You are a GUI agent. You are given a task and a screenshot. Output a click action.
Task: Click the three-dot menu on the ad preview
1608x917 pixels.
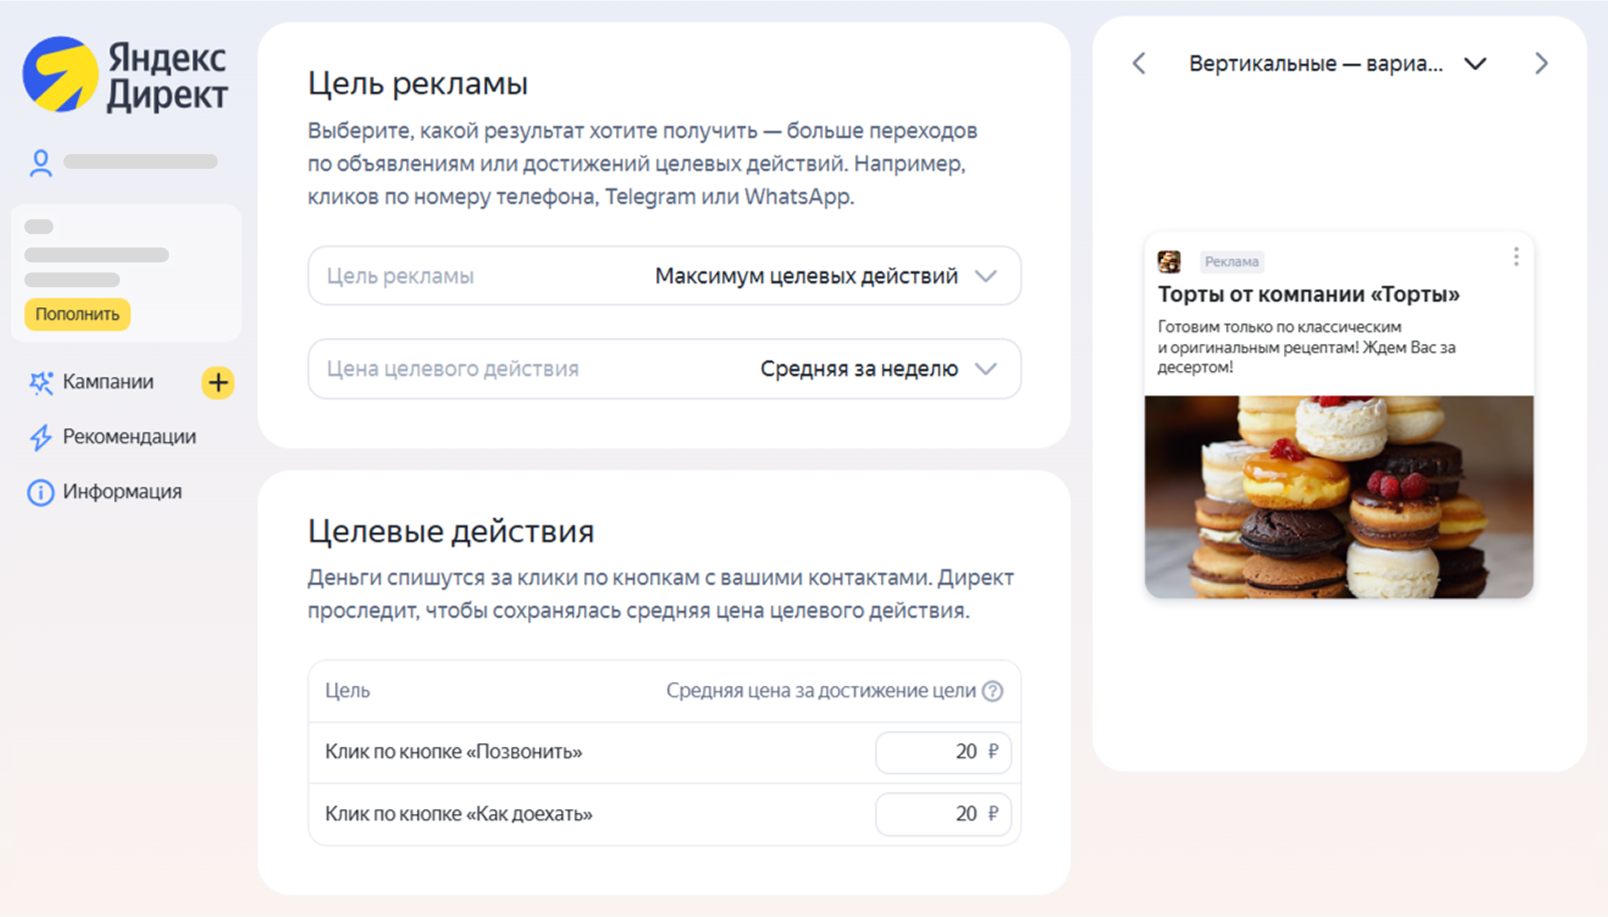tap(1515, 256)
